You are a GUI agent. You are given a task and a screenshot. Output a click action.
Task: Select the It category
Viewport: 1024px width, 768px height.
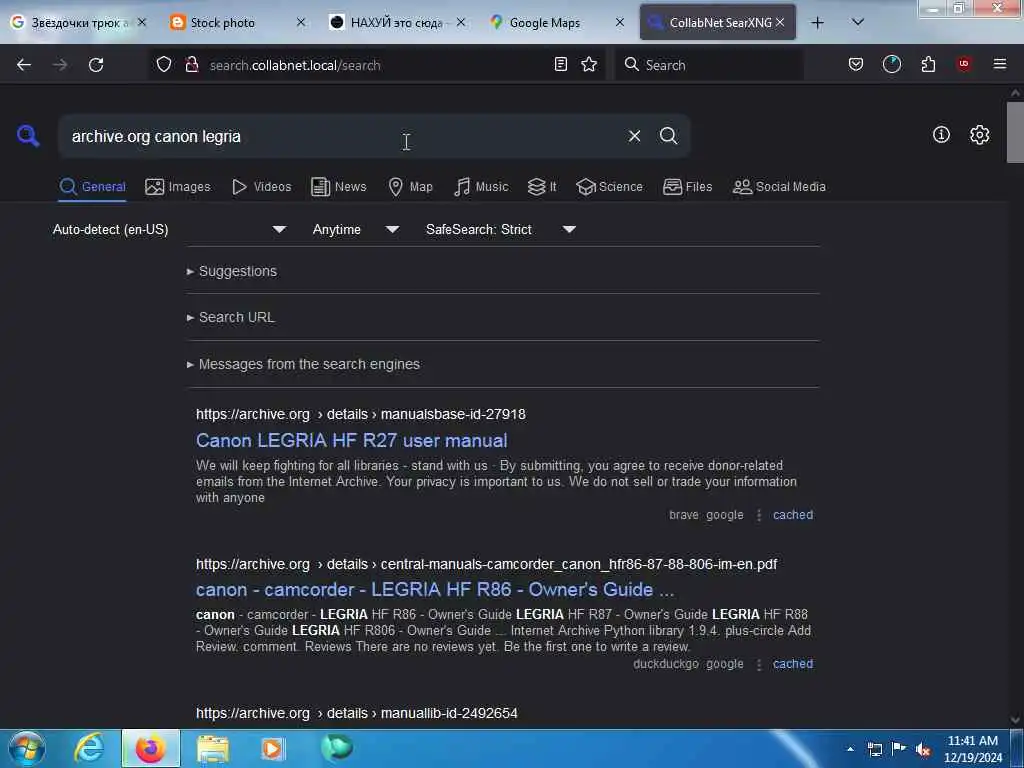coord(542,187)
